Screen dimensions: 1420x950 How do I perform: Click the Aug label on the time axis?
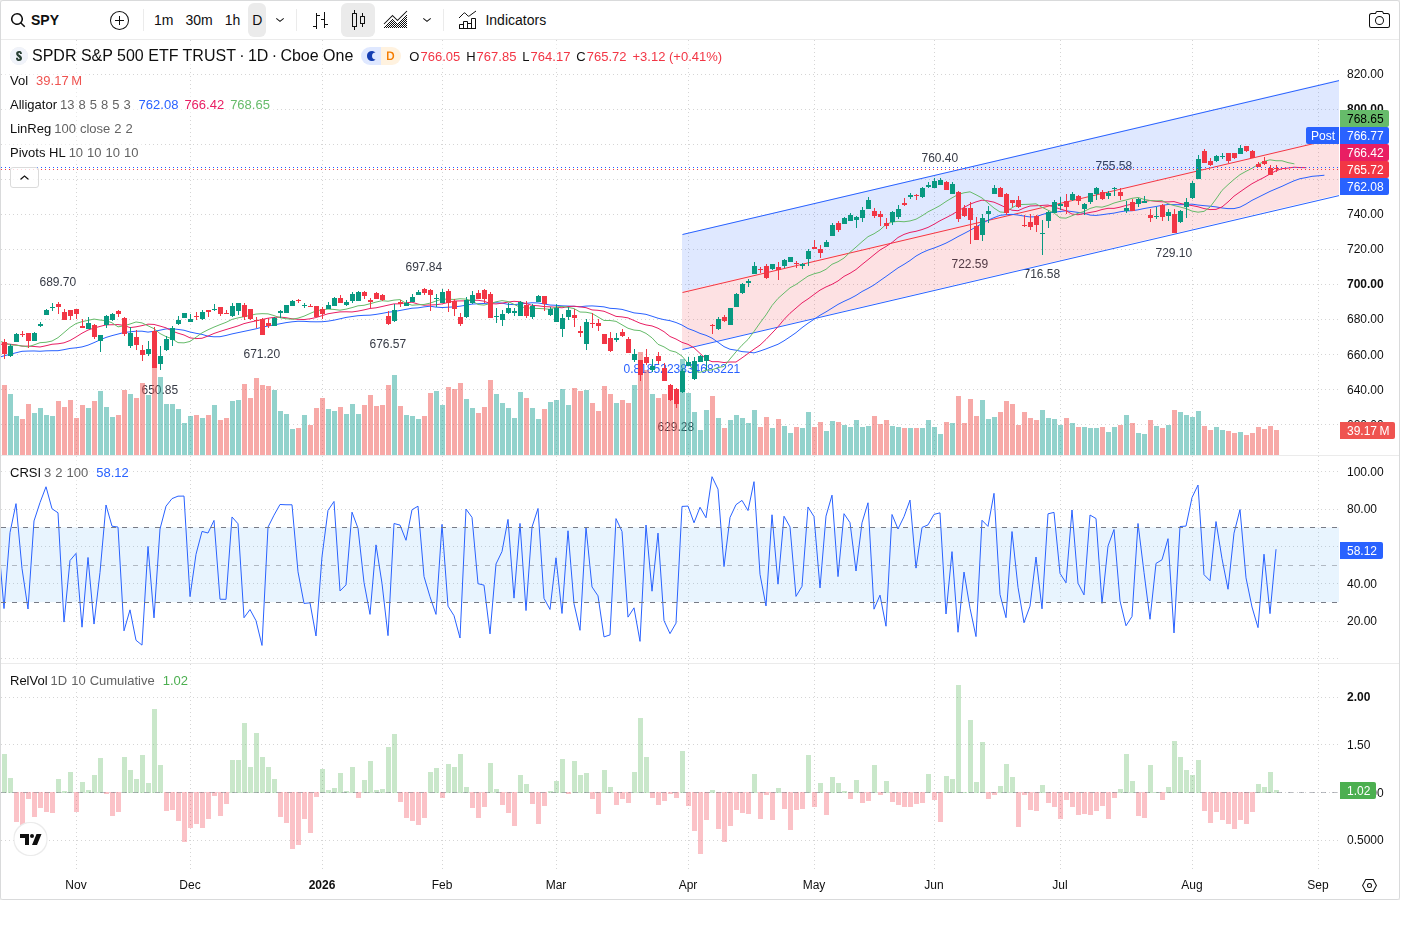(x=1192, y=885)
